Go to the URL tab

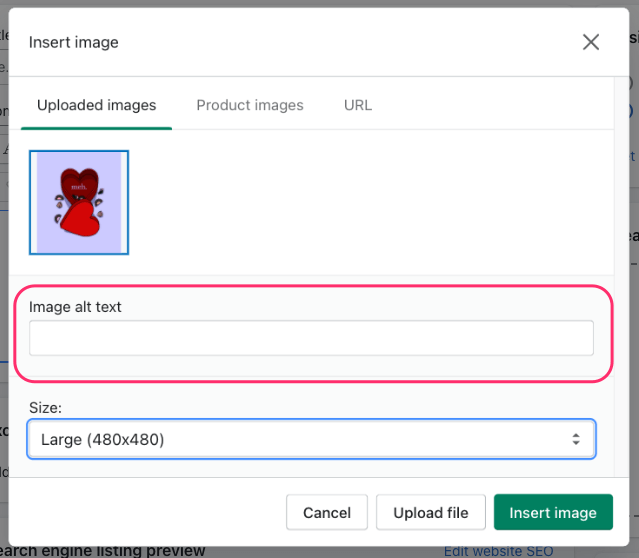(358, 105)
